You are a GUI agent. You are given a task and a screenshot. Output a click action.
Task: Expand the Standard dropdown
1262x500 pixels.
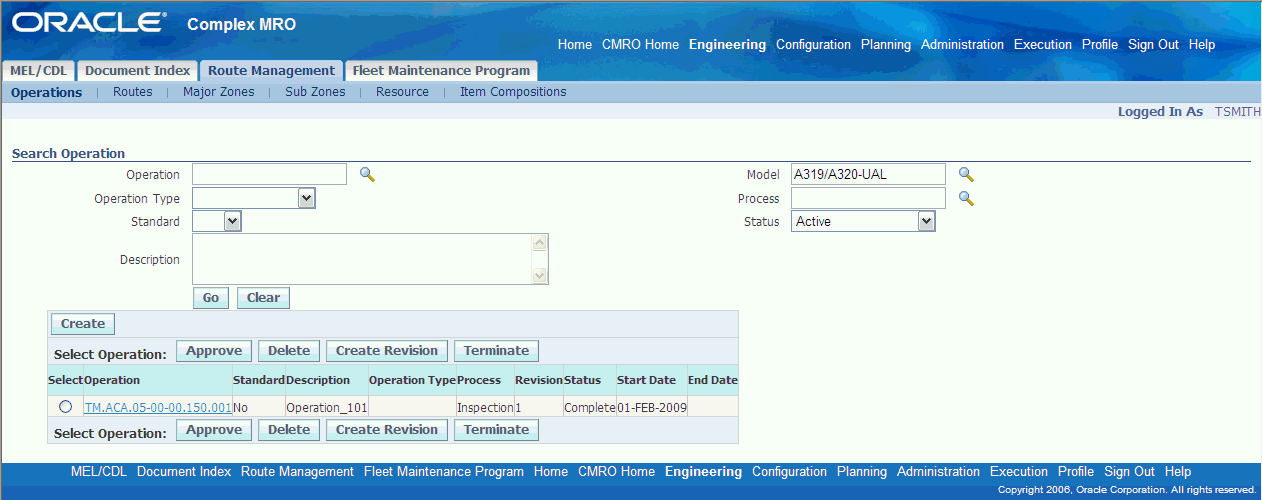click(232, 221)
